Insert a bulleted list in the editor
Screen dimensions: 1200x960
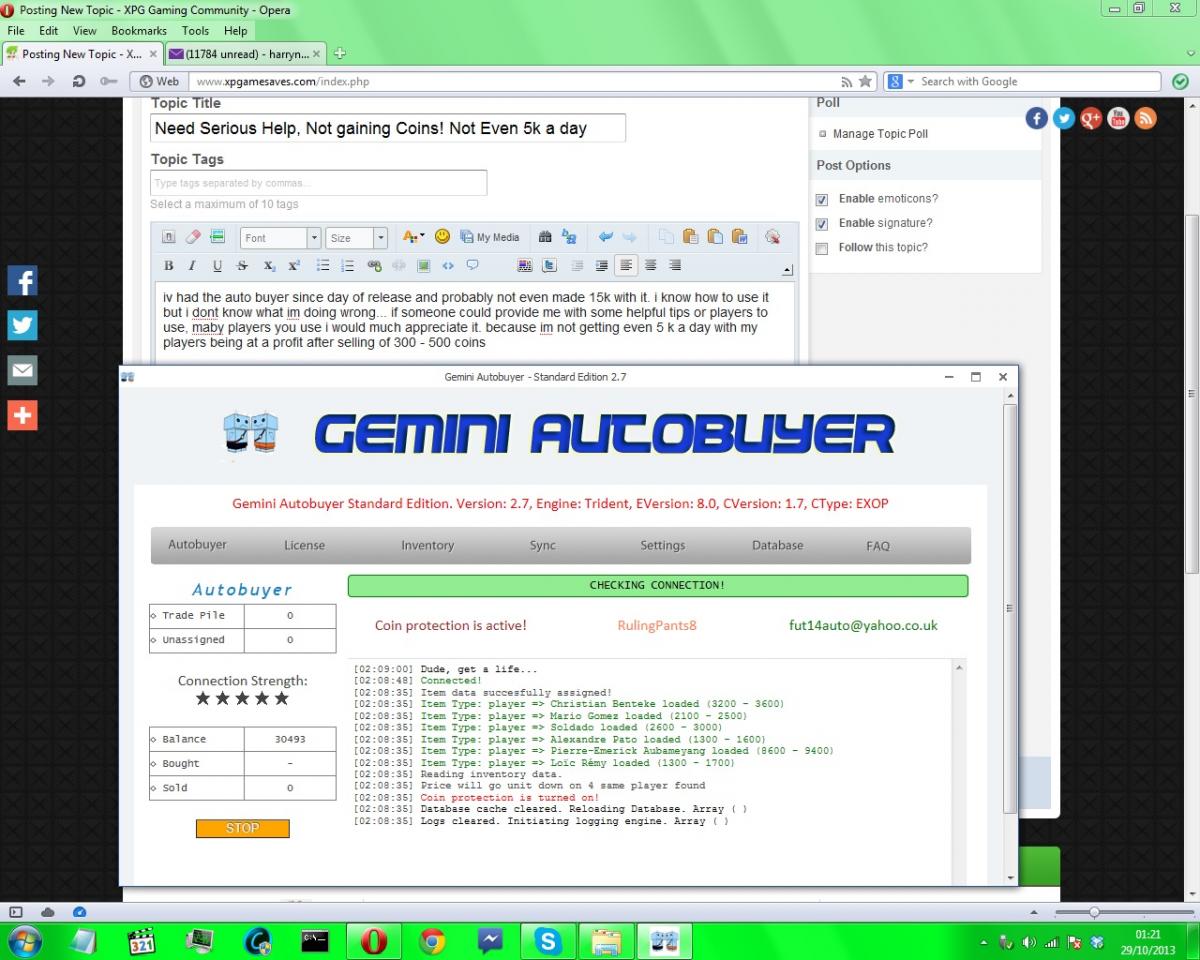tap(323, 266)
